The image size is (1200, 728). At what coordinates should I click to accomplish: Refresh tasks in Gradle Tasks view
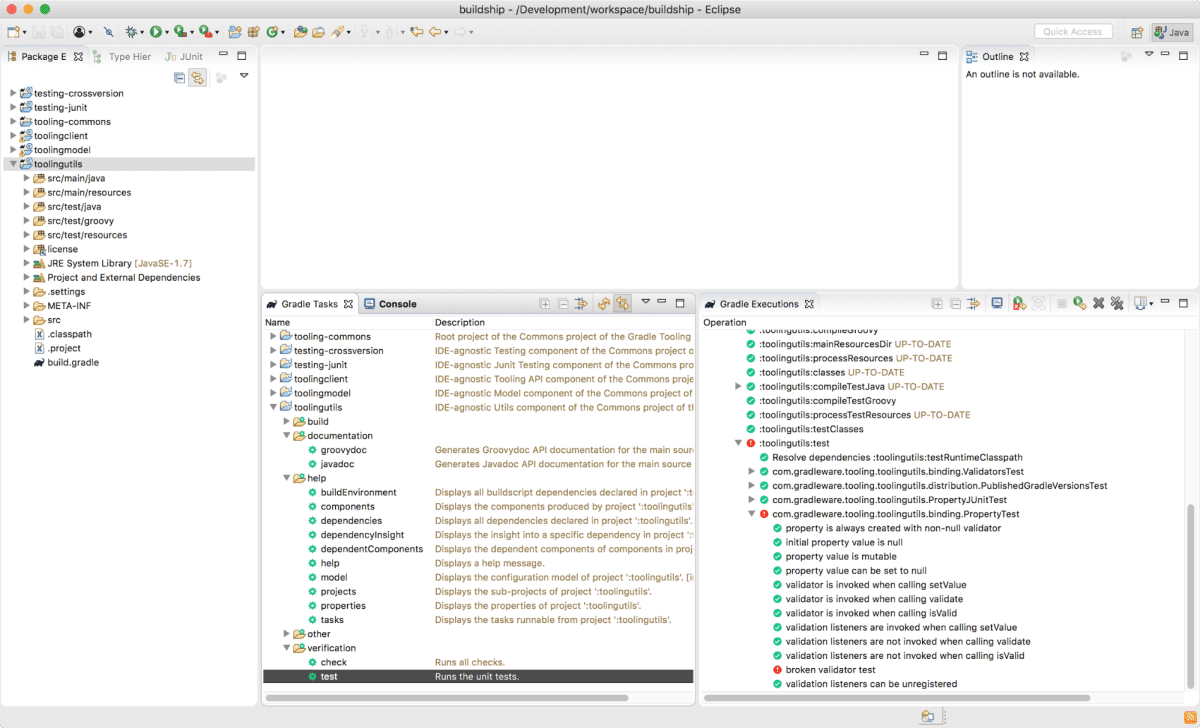click(604, 304)
